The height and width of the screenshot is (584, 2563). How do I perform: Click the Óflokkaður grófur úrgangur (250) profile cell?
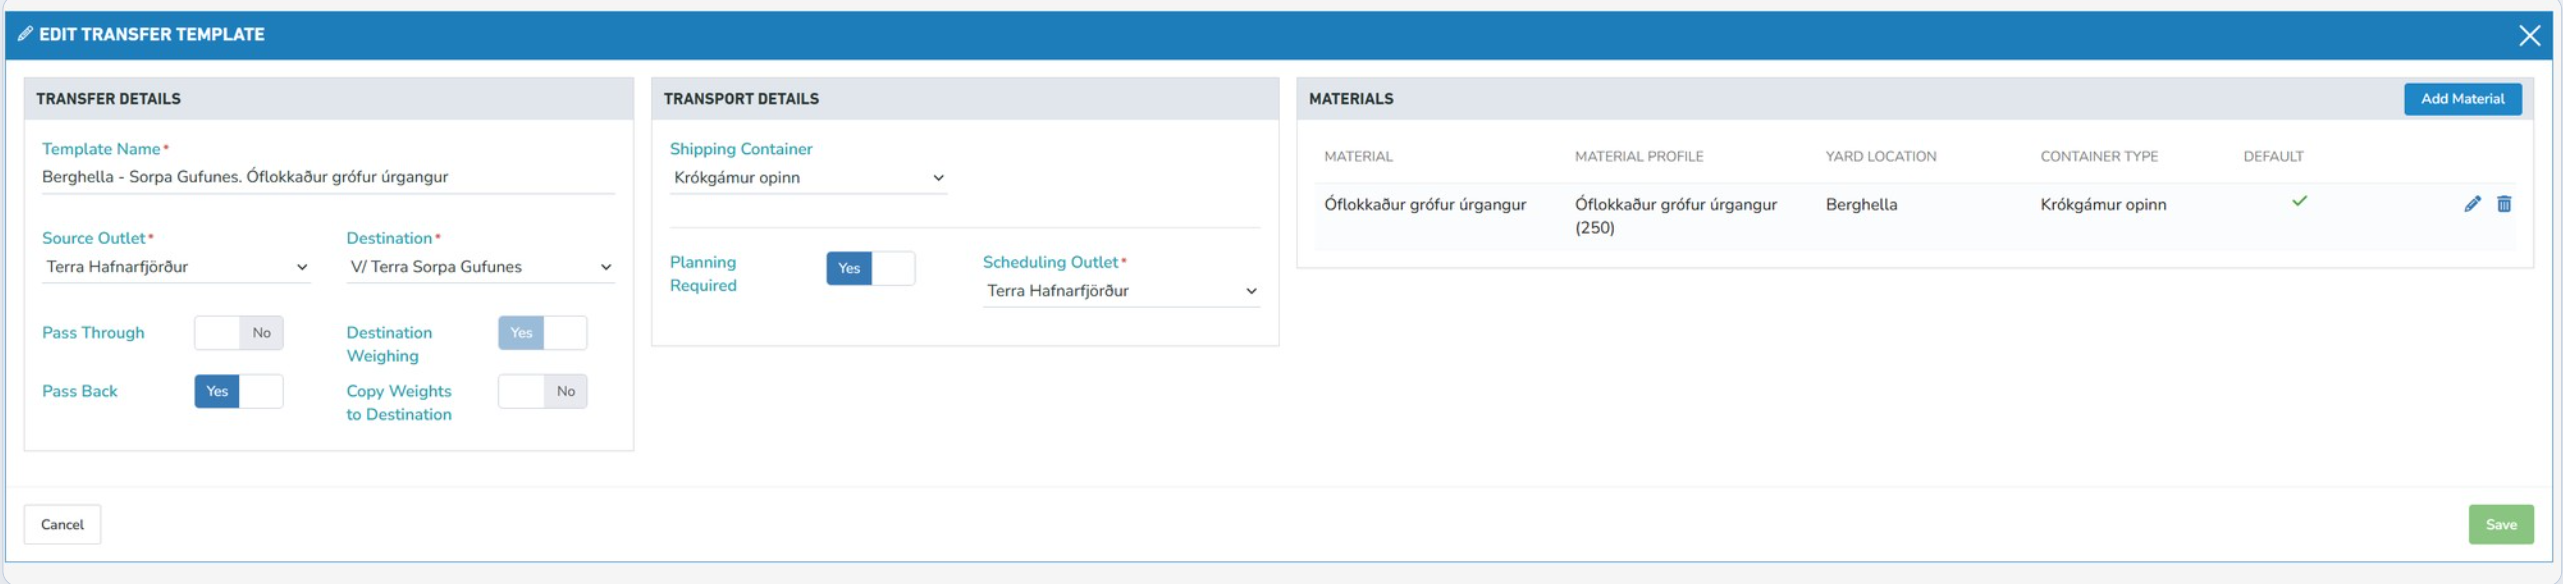pyautogui.click(x=1676, y=216)
